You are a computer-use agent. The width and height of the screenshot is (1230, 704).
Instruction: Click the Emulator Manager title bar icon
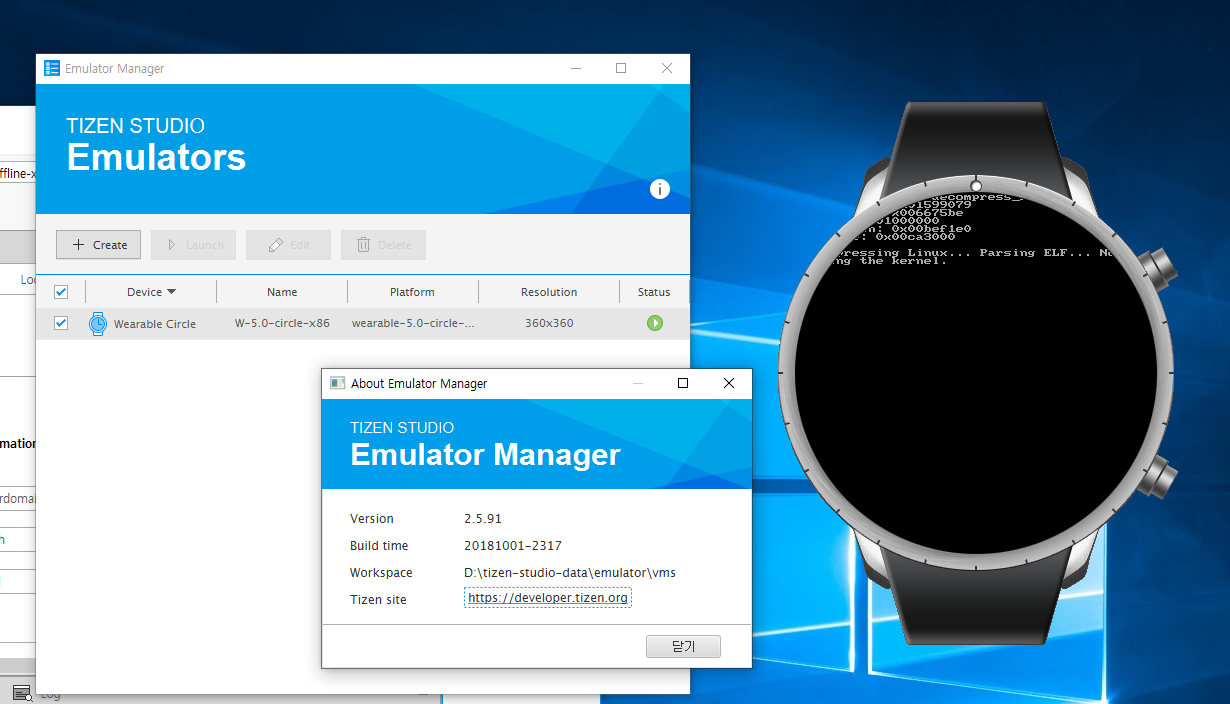[x=52, y=68]
